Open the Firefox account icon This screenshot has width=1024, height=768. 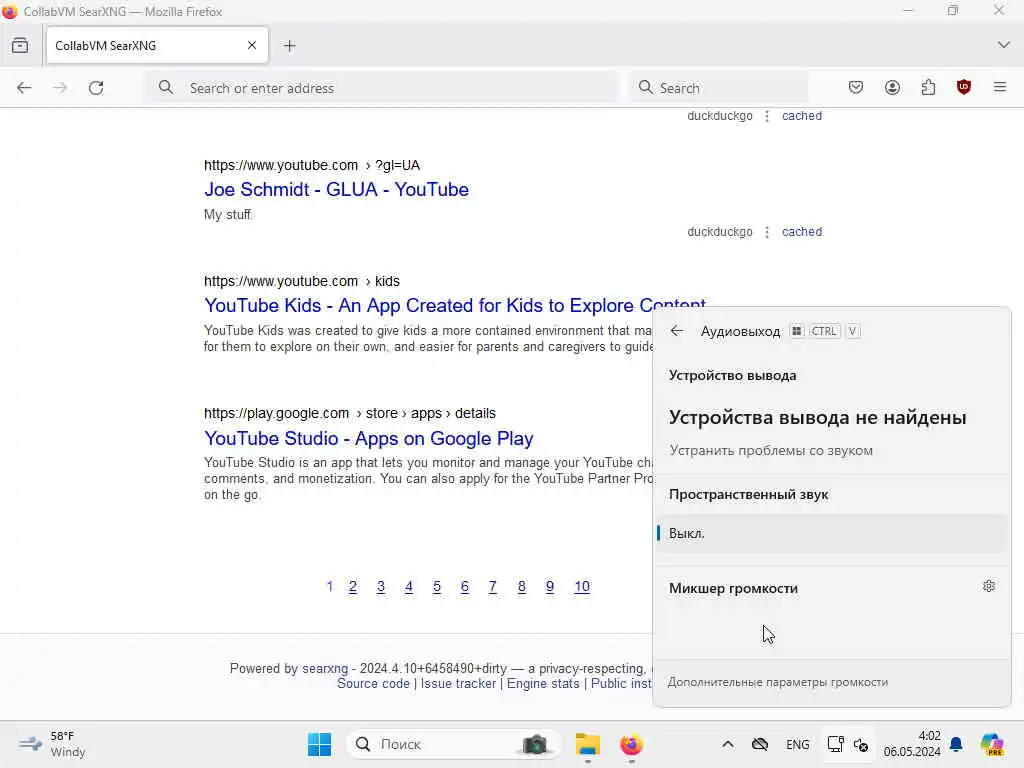tap(892, 88)
